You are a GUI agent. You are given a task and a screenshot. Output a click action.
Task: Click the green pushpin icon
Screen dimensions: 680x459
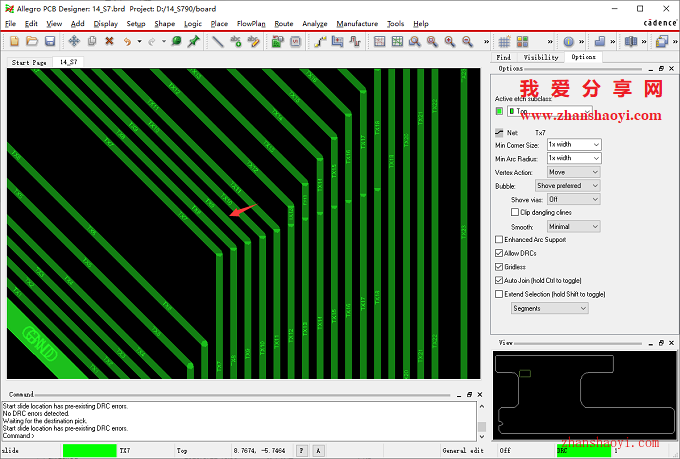(193, 41)
